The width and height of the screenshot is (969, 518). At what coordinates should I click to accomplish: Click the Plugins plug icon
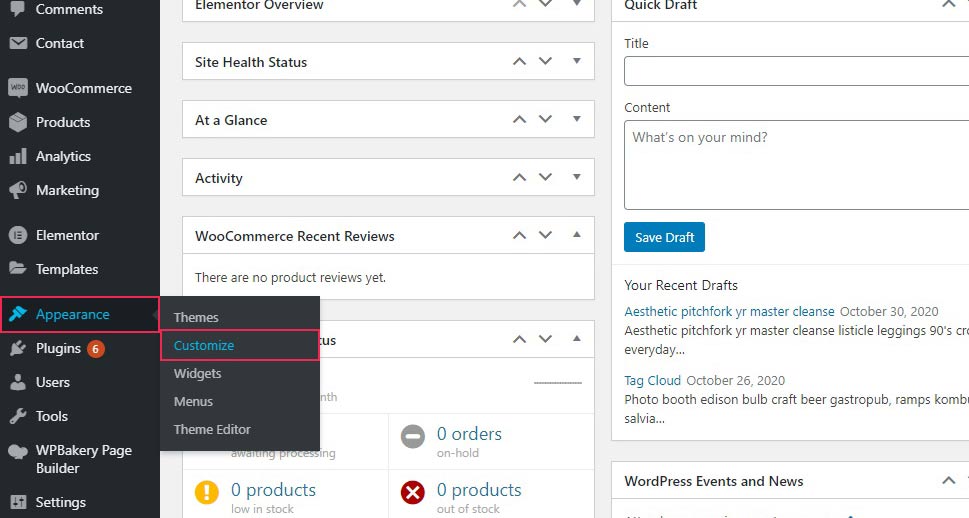point(18,348)
